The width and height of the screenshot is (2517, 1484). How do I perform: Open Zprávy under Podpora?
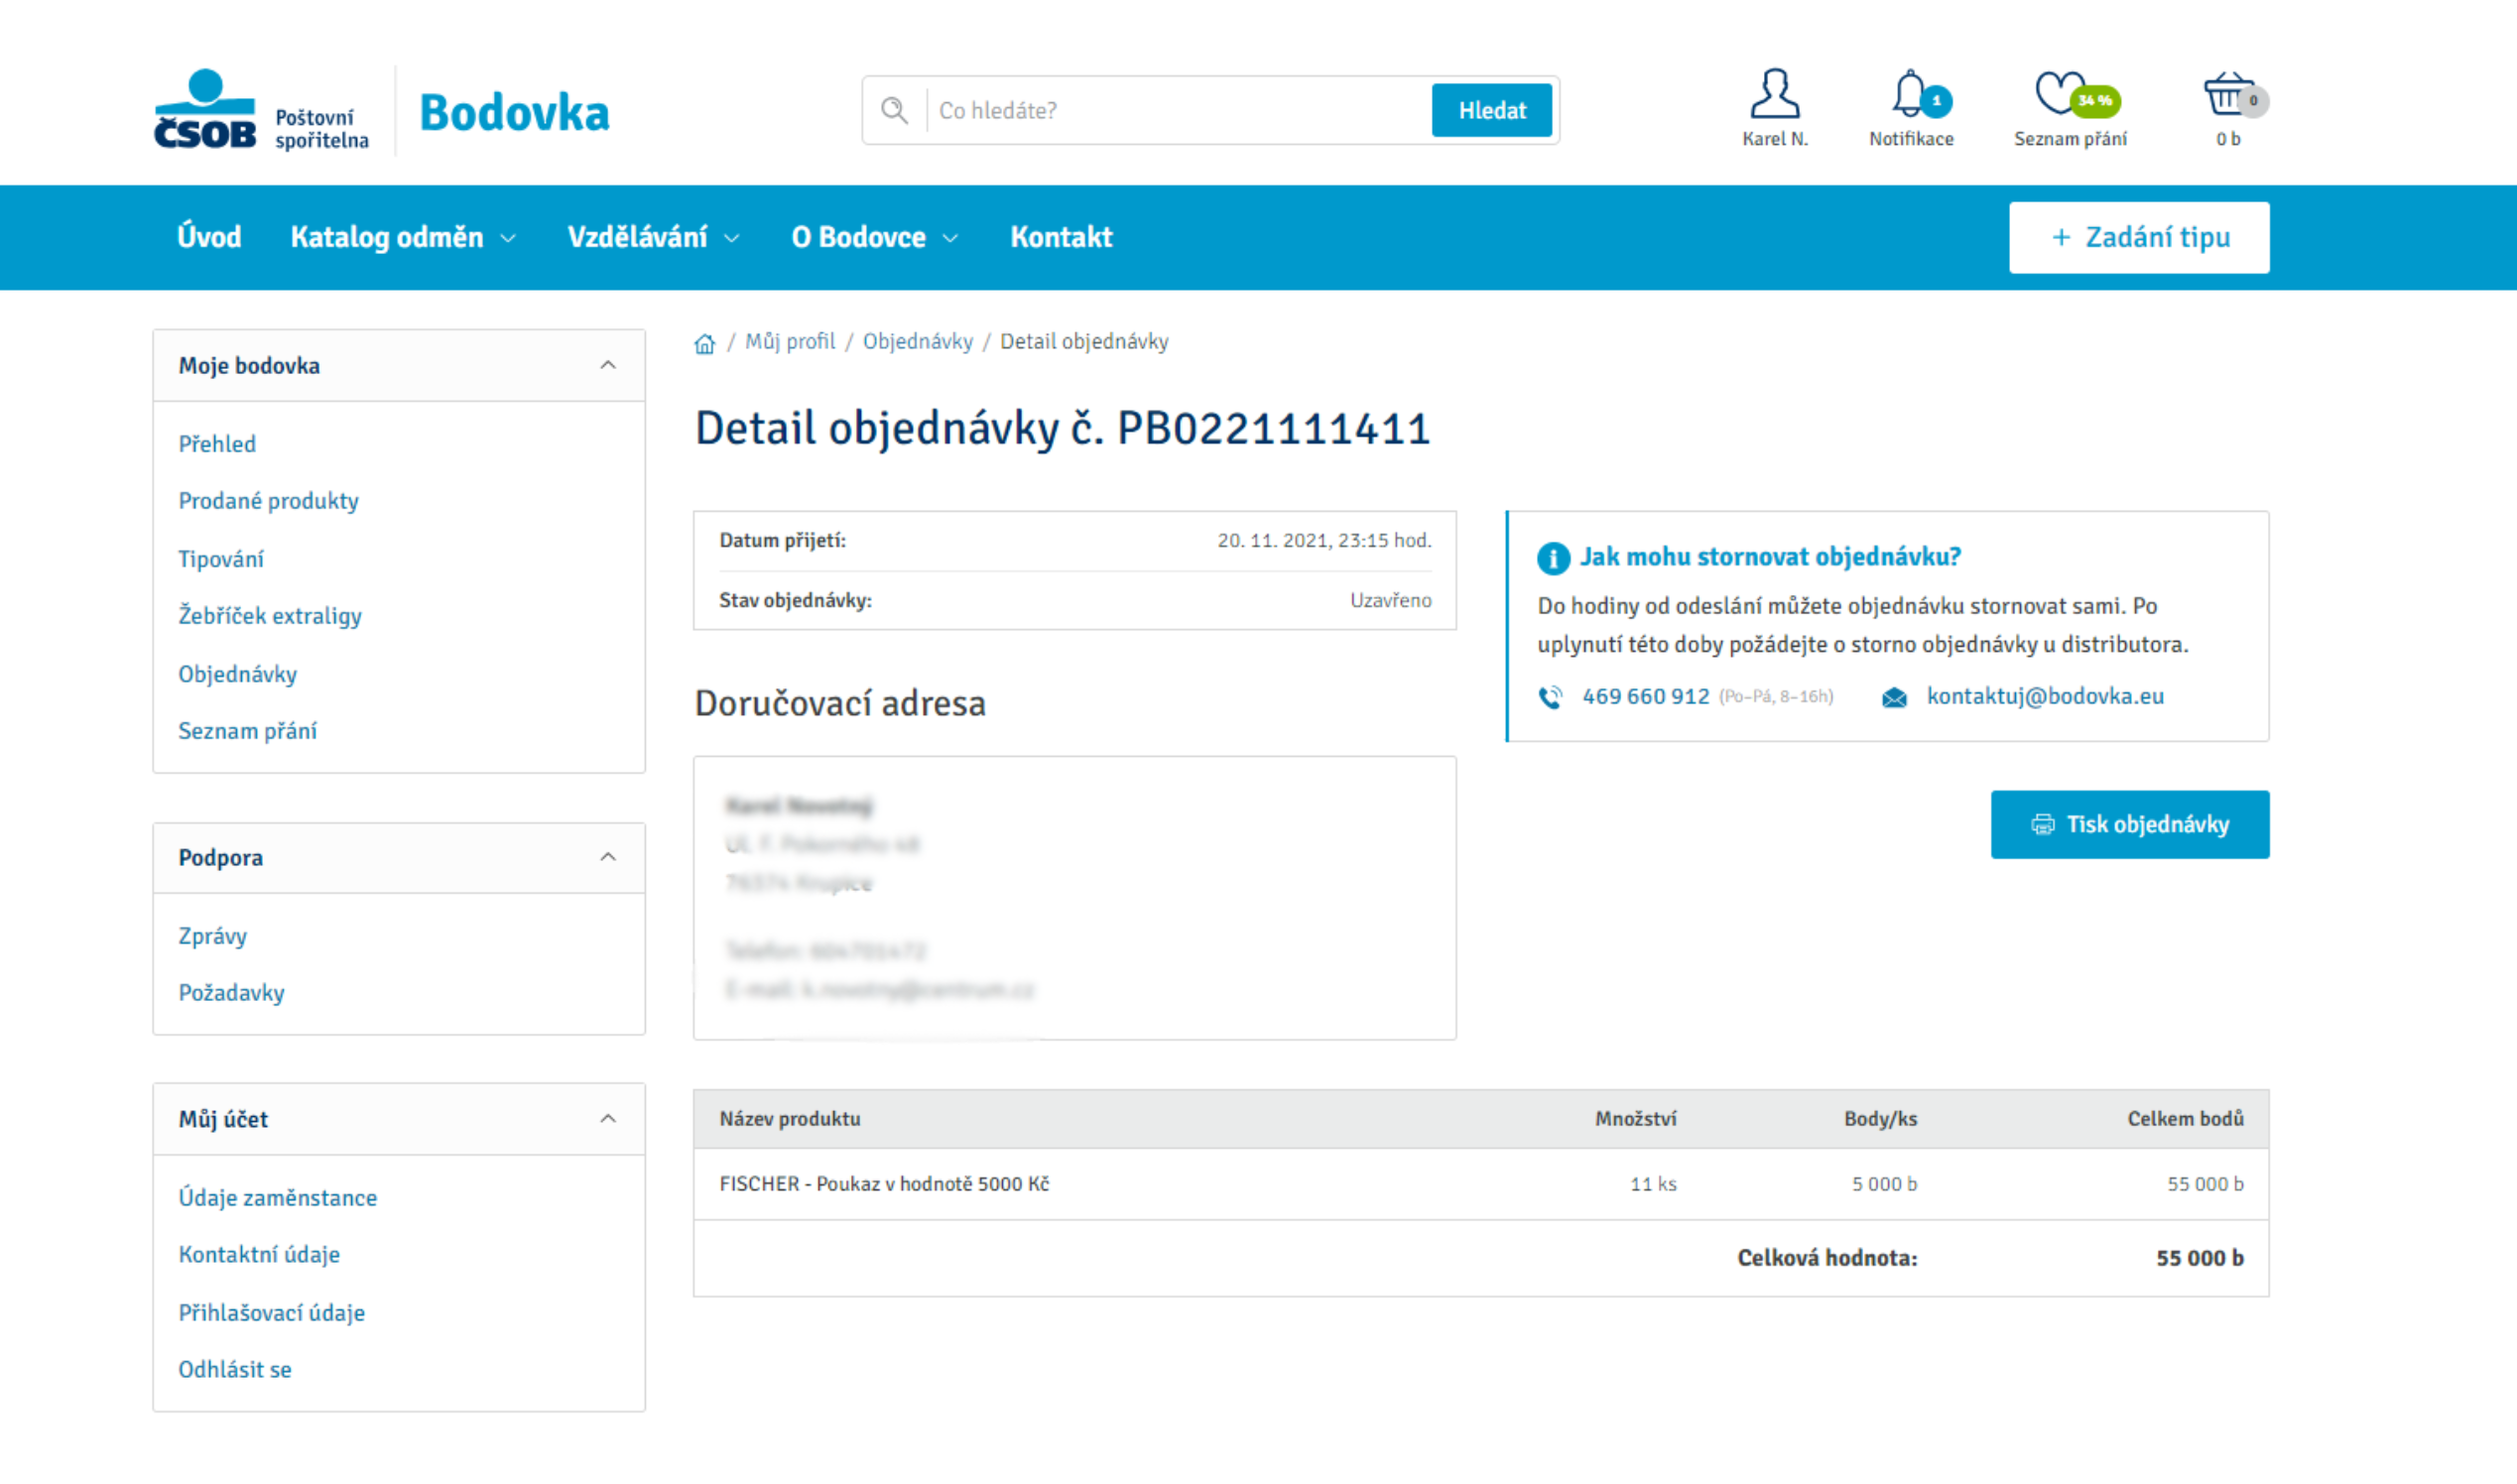tap(213, 936)
